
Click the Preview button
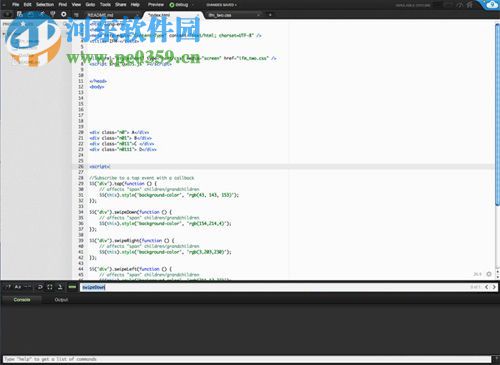click(x=156, y=5)
